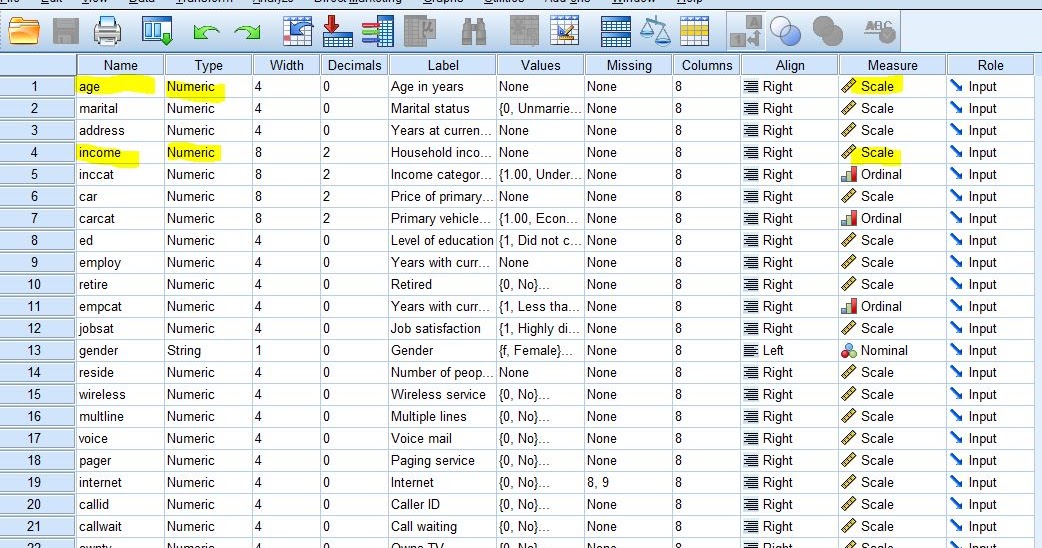This screenshot has height=548, width=1042.
Task: Click 'Age in years' label cell
Action: [x=443, y=86]
